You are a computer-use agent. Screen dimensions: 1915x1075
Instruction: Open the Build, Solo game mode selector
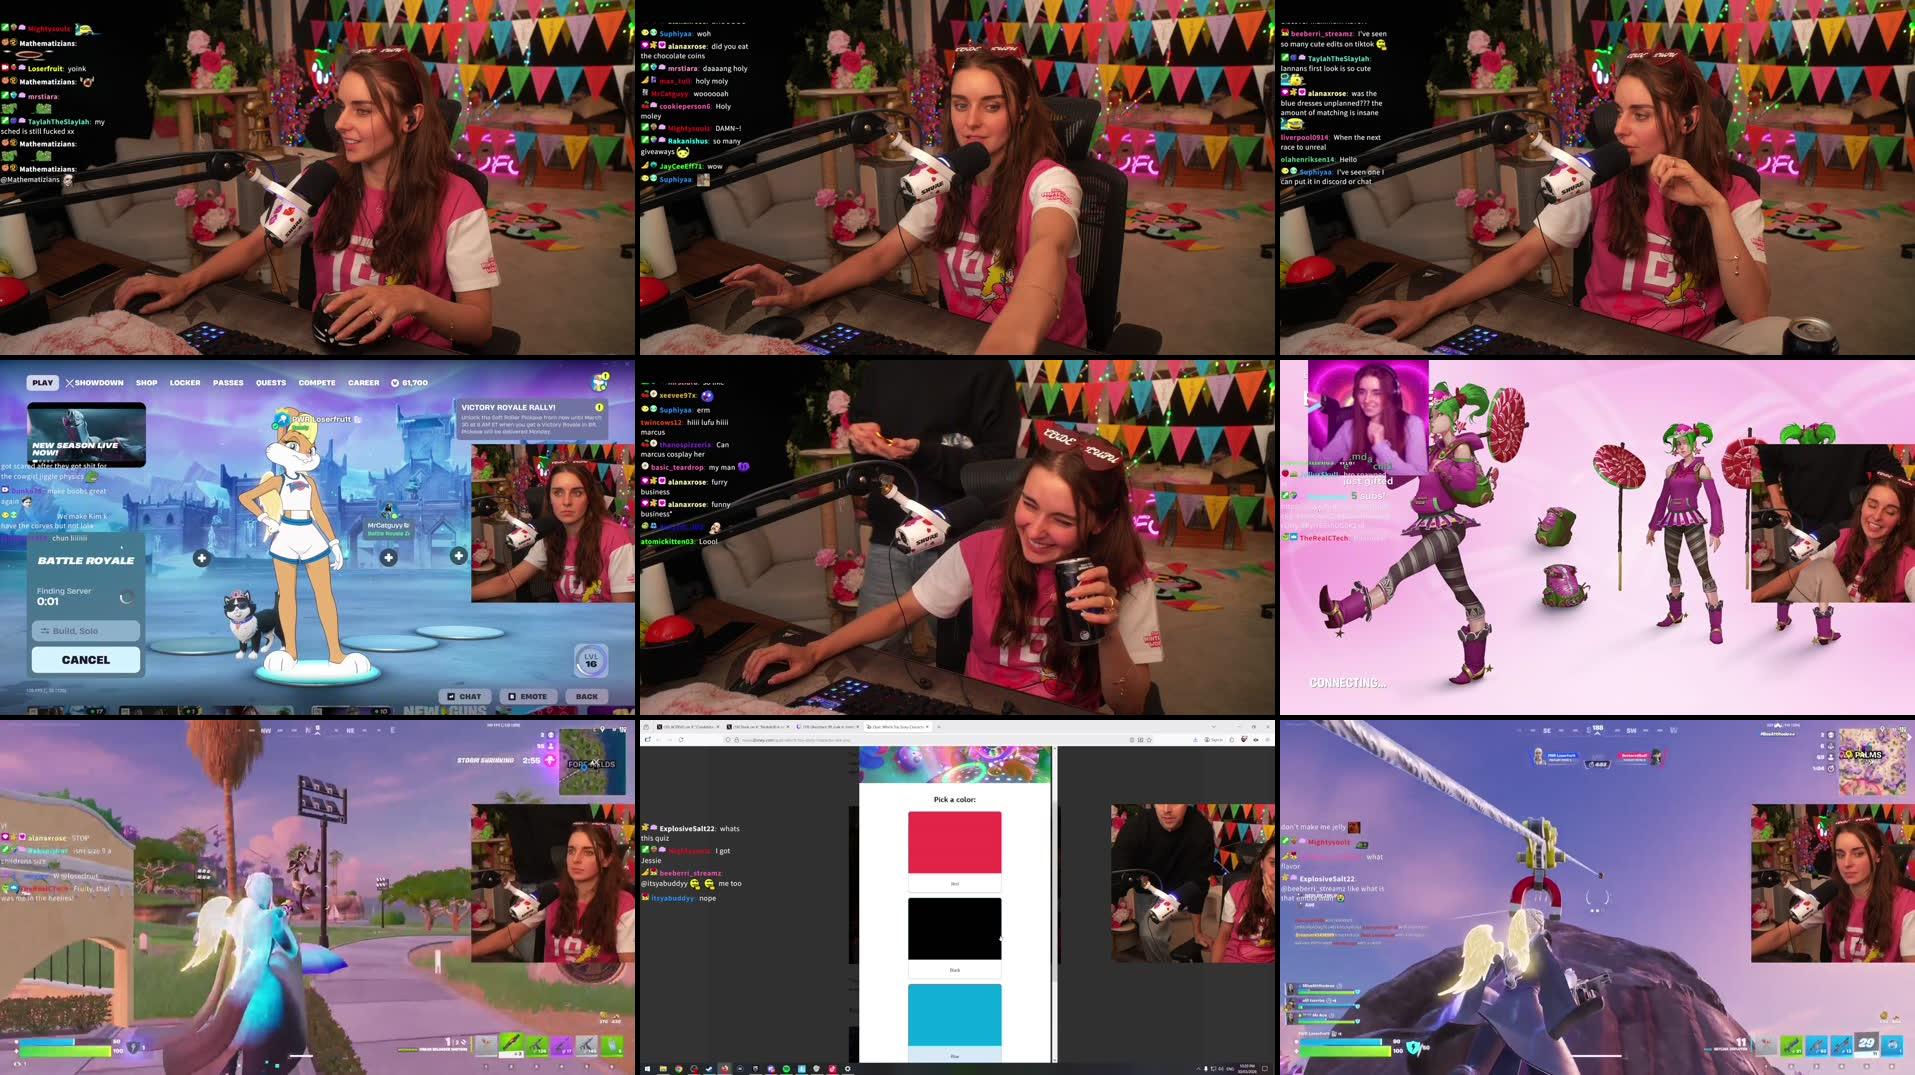click(86, 630)
